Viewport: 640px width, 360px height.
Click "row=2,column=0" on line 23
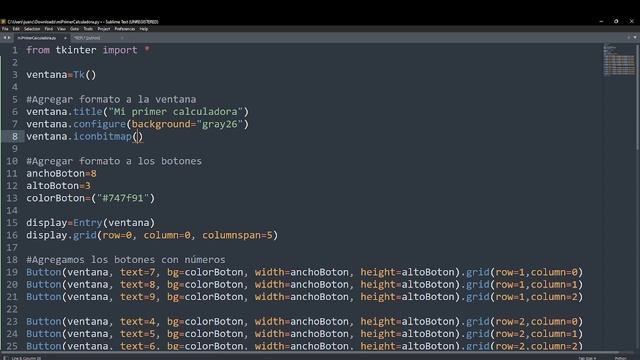click(x=536, y=322)
